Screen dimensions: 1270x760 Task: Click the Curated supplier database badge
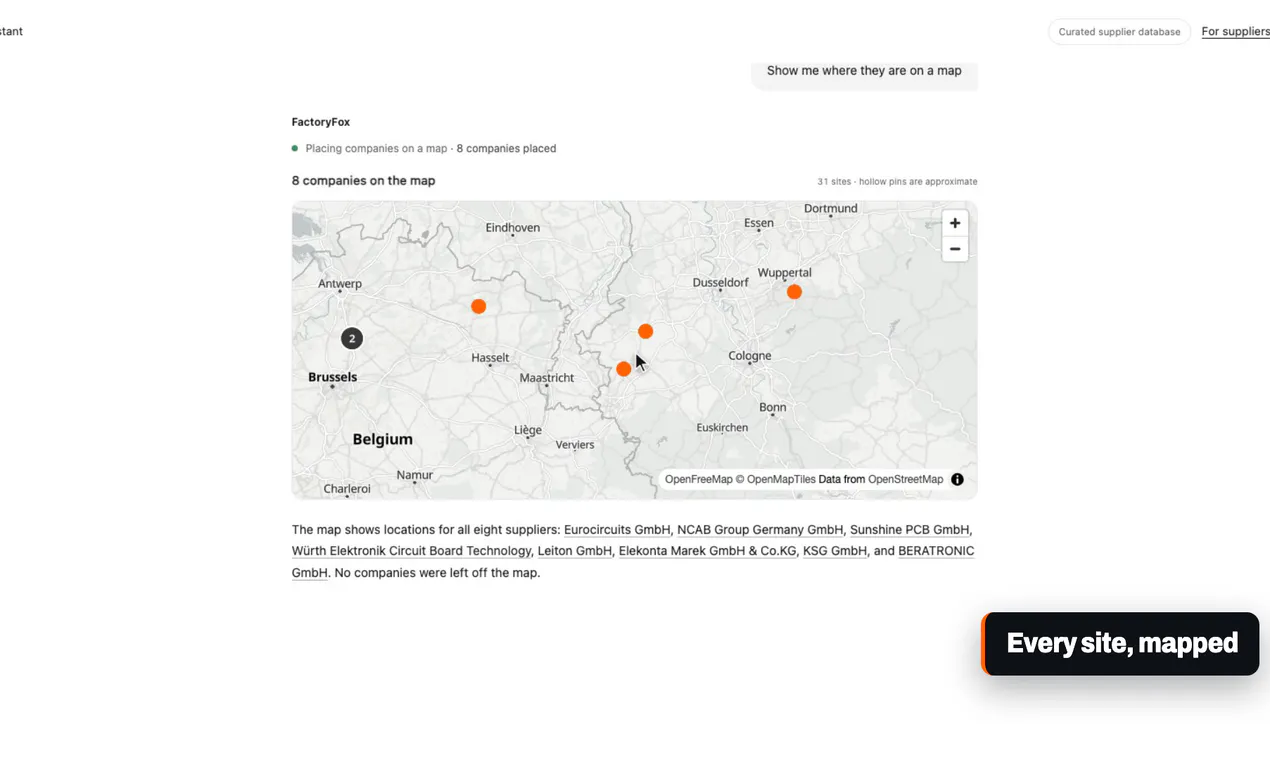(1119, 32)
